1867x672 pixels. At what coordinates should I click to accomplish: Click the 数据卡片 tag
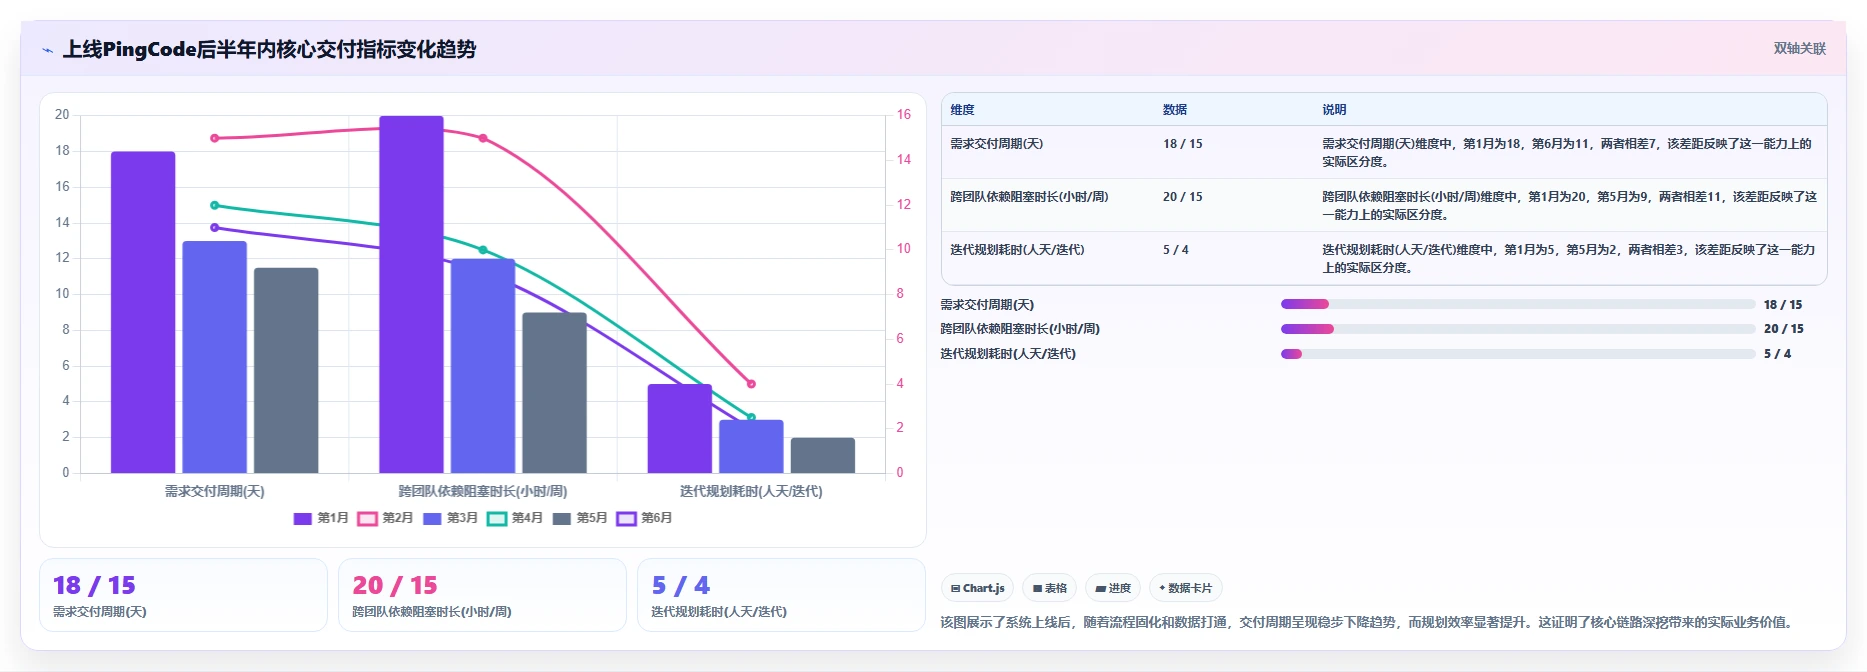click(x=1186, y=588)
